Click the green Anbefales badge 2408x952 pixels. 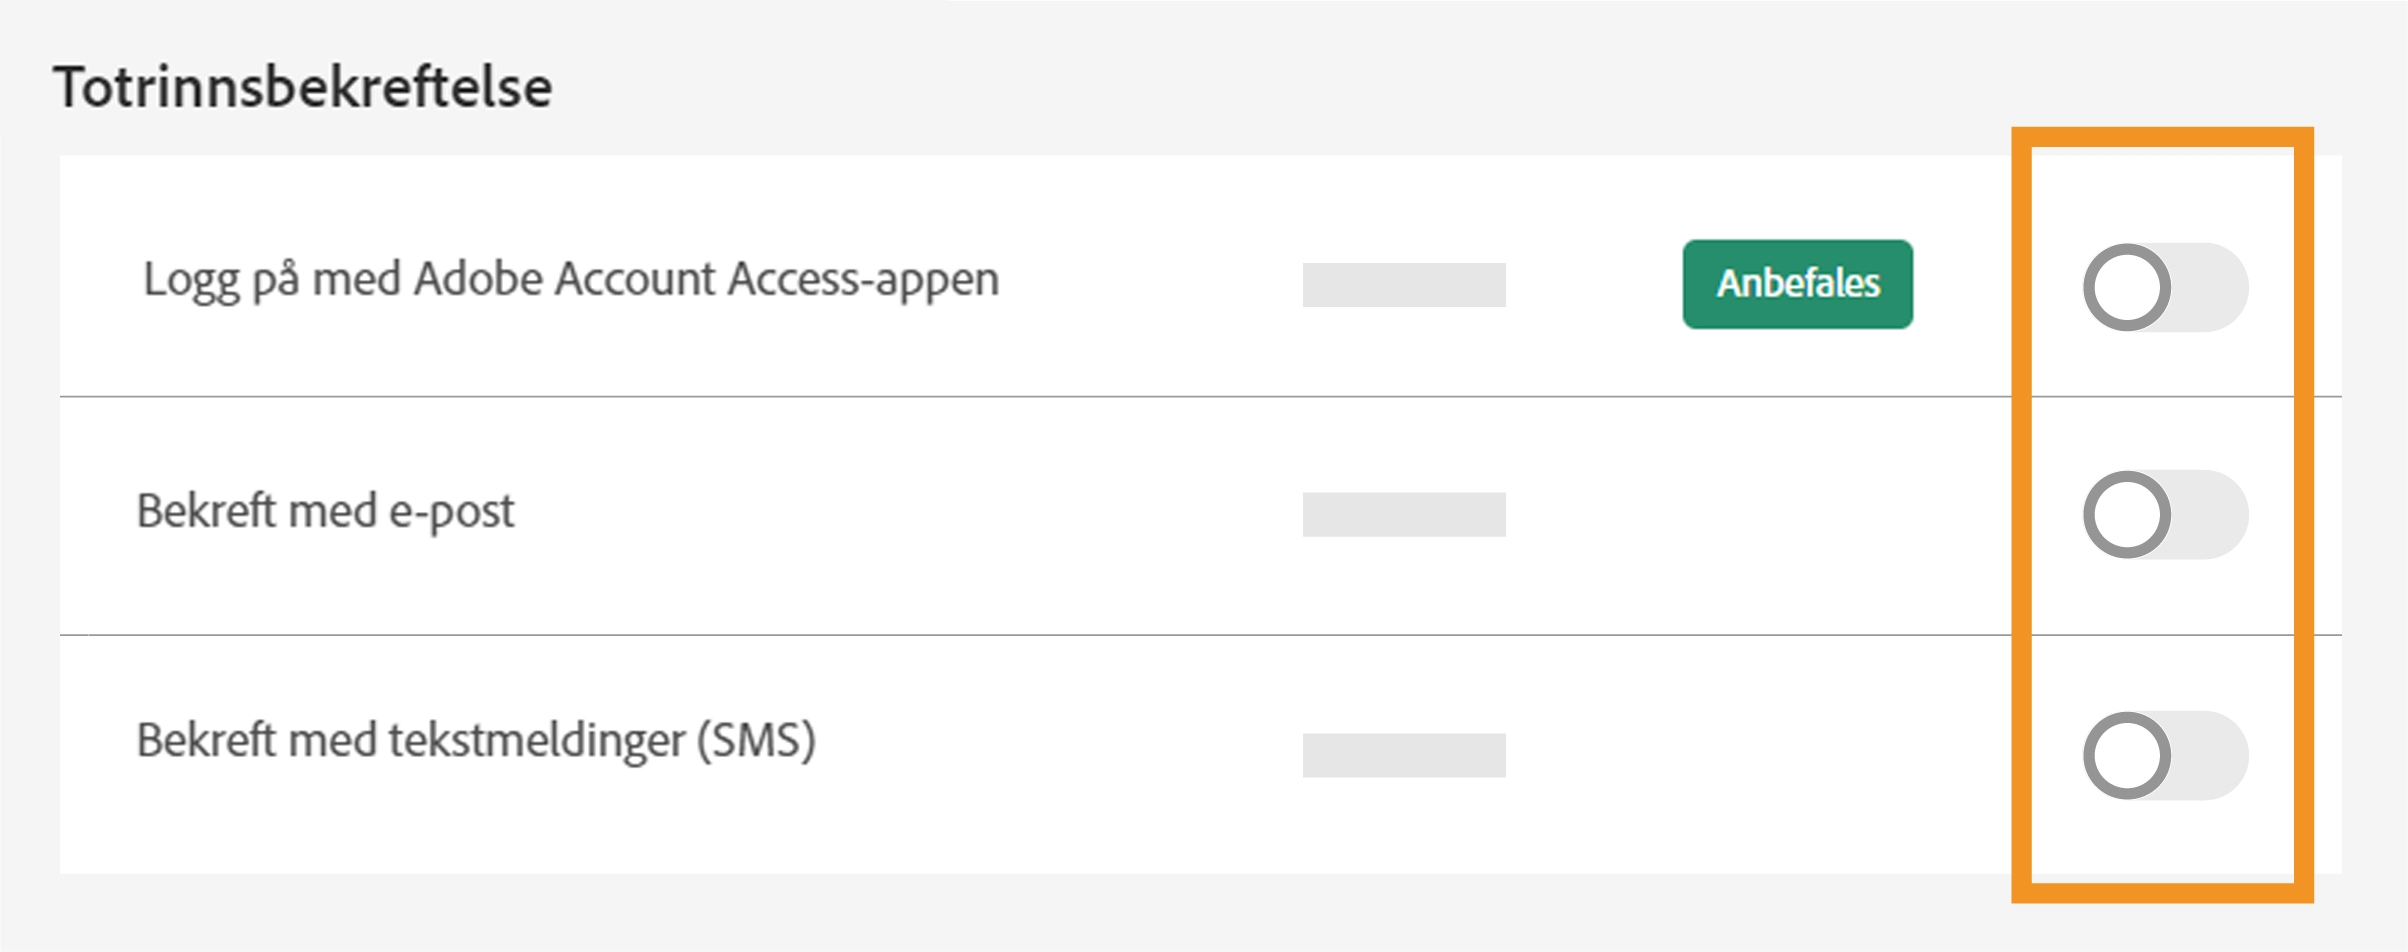click(x=1797, y=284)
